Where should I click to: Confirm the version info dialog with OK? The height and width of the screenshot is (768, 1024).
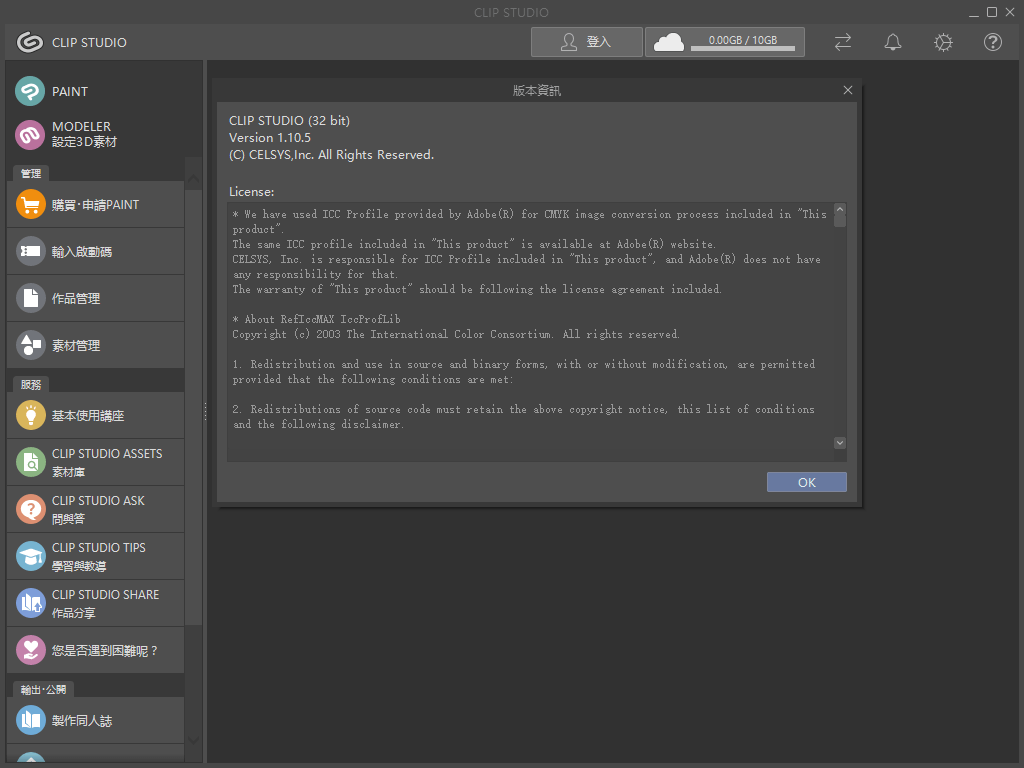point(806,481)
